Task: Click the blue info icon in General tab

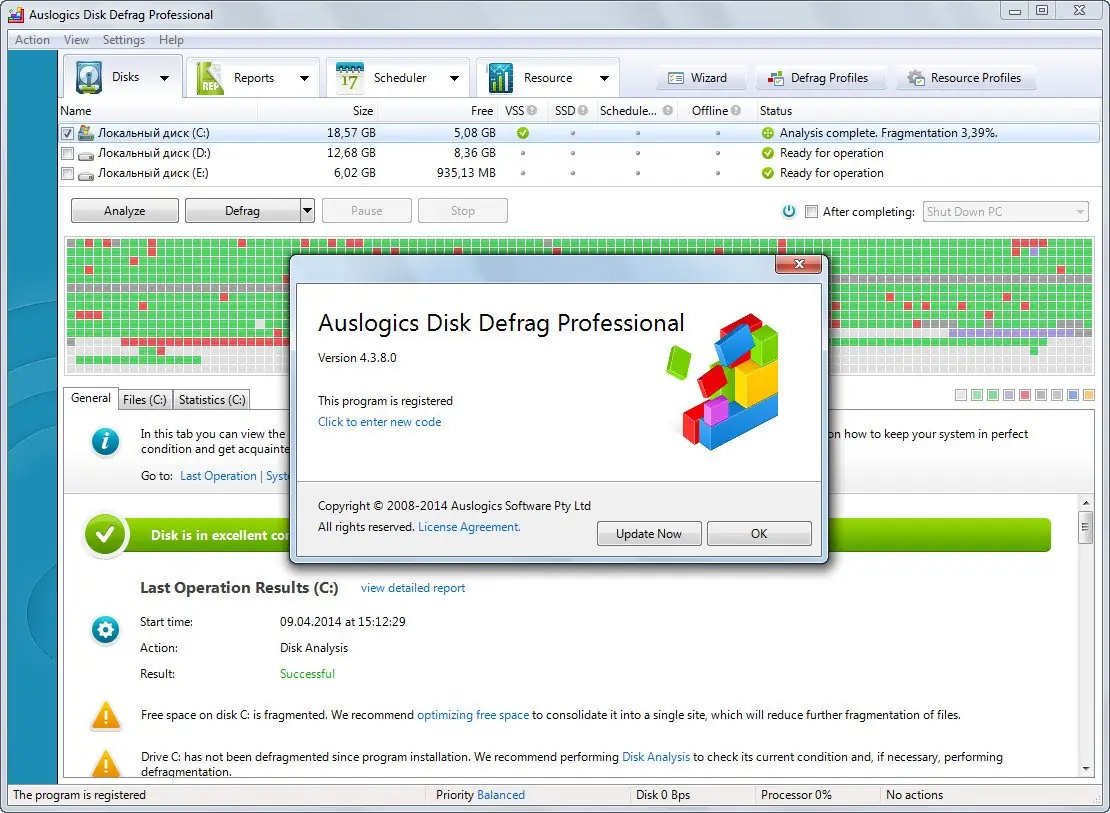Action: point(105,442)
